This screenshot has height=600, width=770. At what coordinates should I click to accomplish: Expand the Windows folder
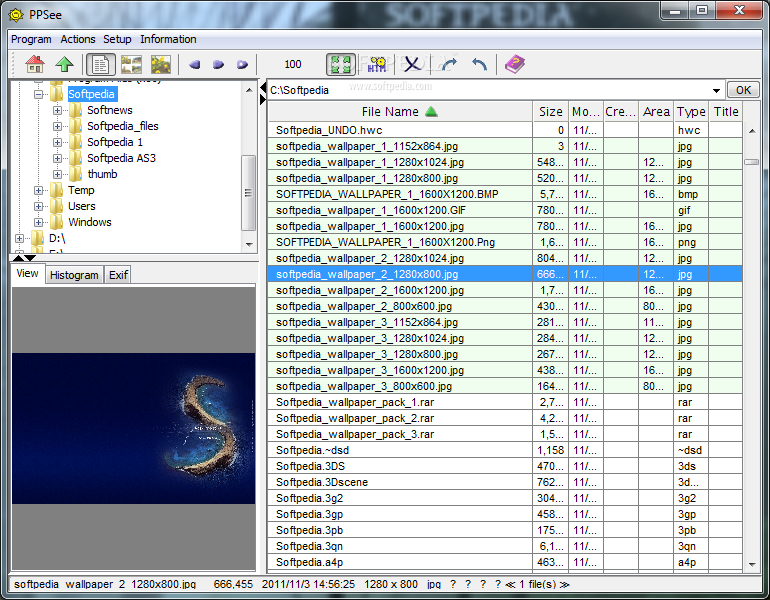pos(38,222)
